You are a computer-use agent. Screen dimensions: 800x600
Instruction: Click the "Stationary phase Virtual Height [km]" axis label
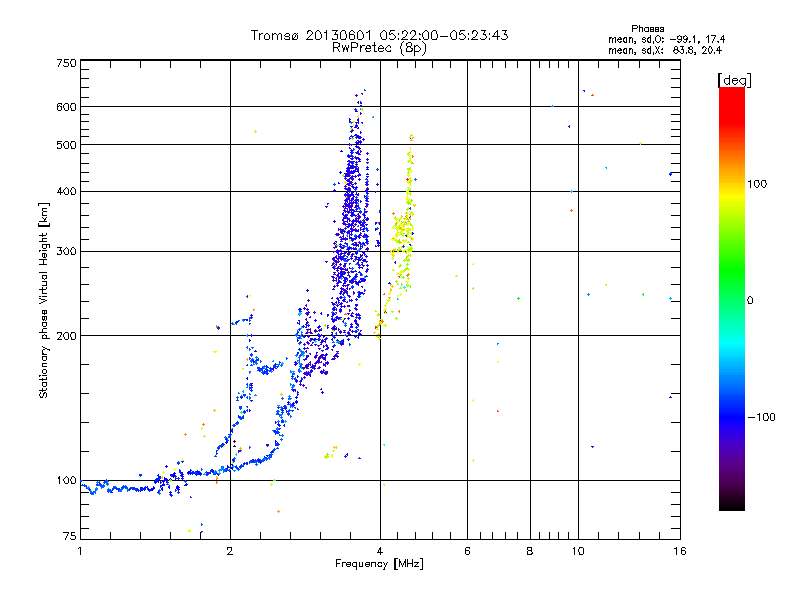44,301
